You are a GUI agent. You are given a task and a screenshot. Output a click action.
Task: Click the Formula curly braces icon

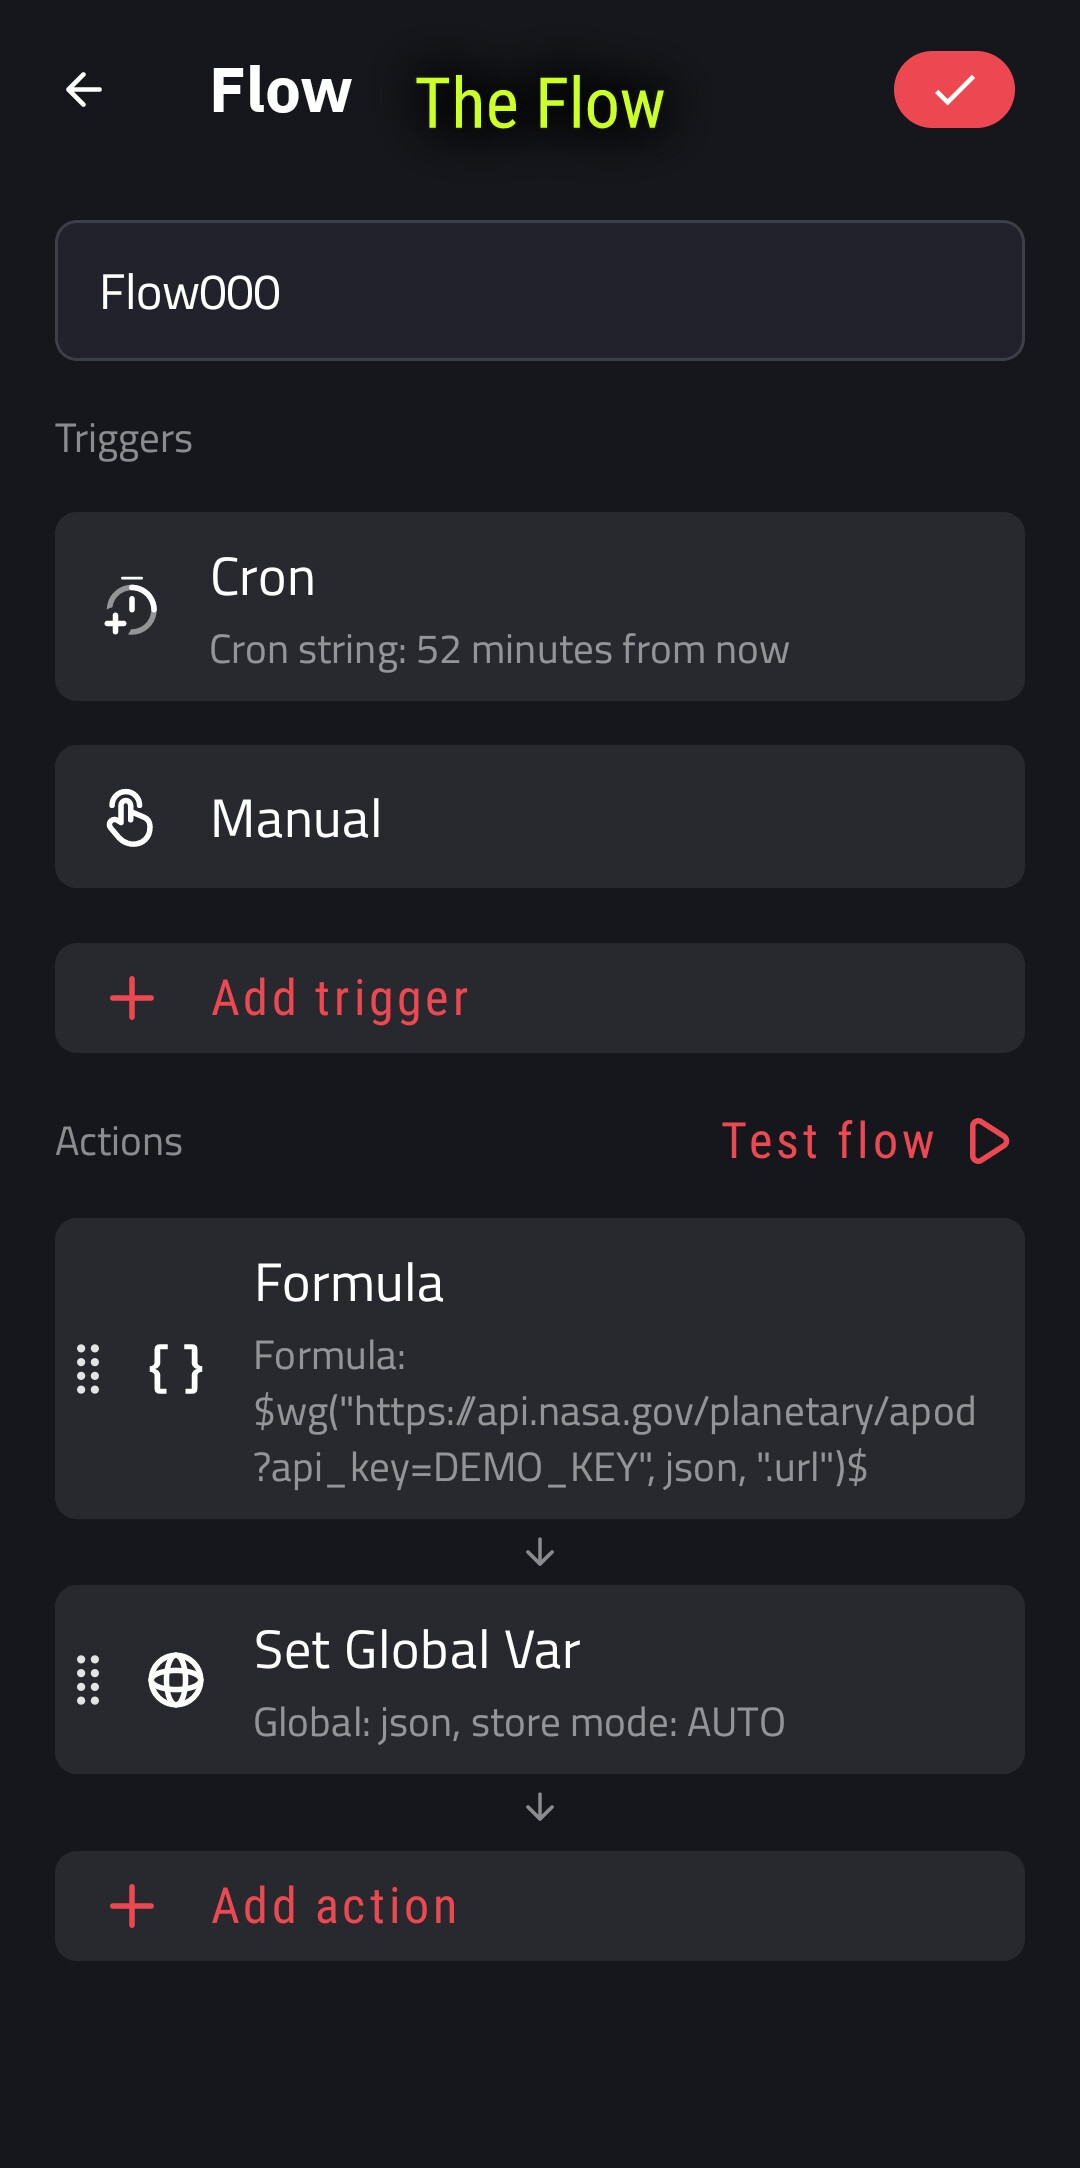point(176,1369)
